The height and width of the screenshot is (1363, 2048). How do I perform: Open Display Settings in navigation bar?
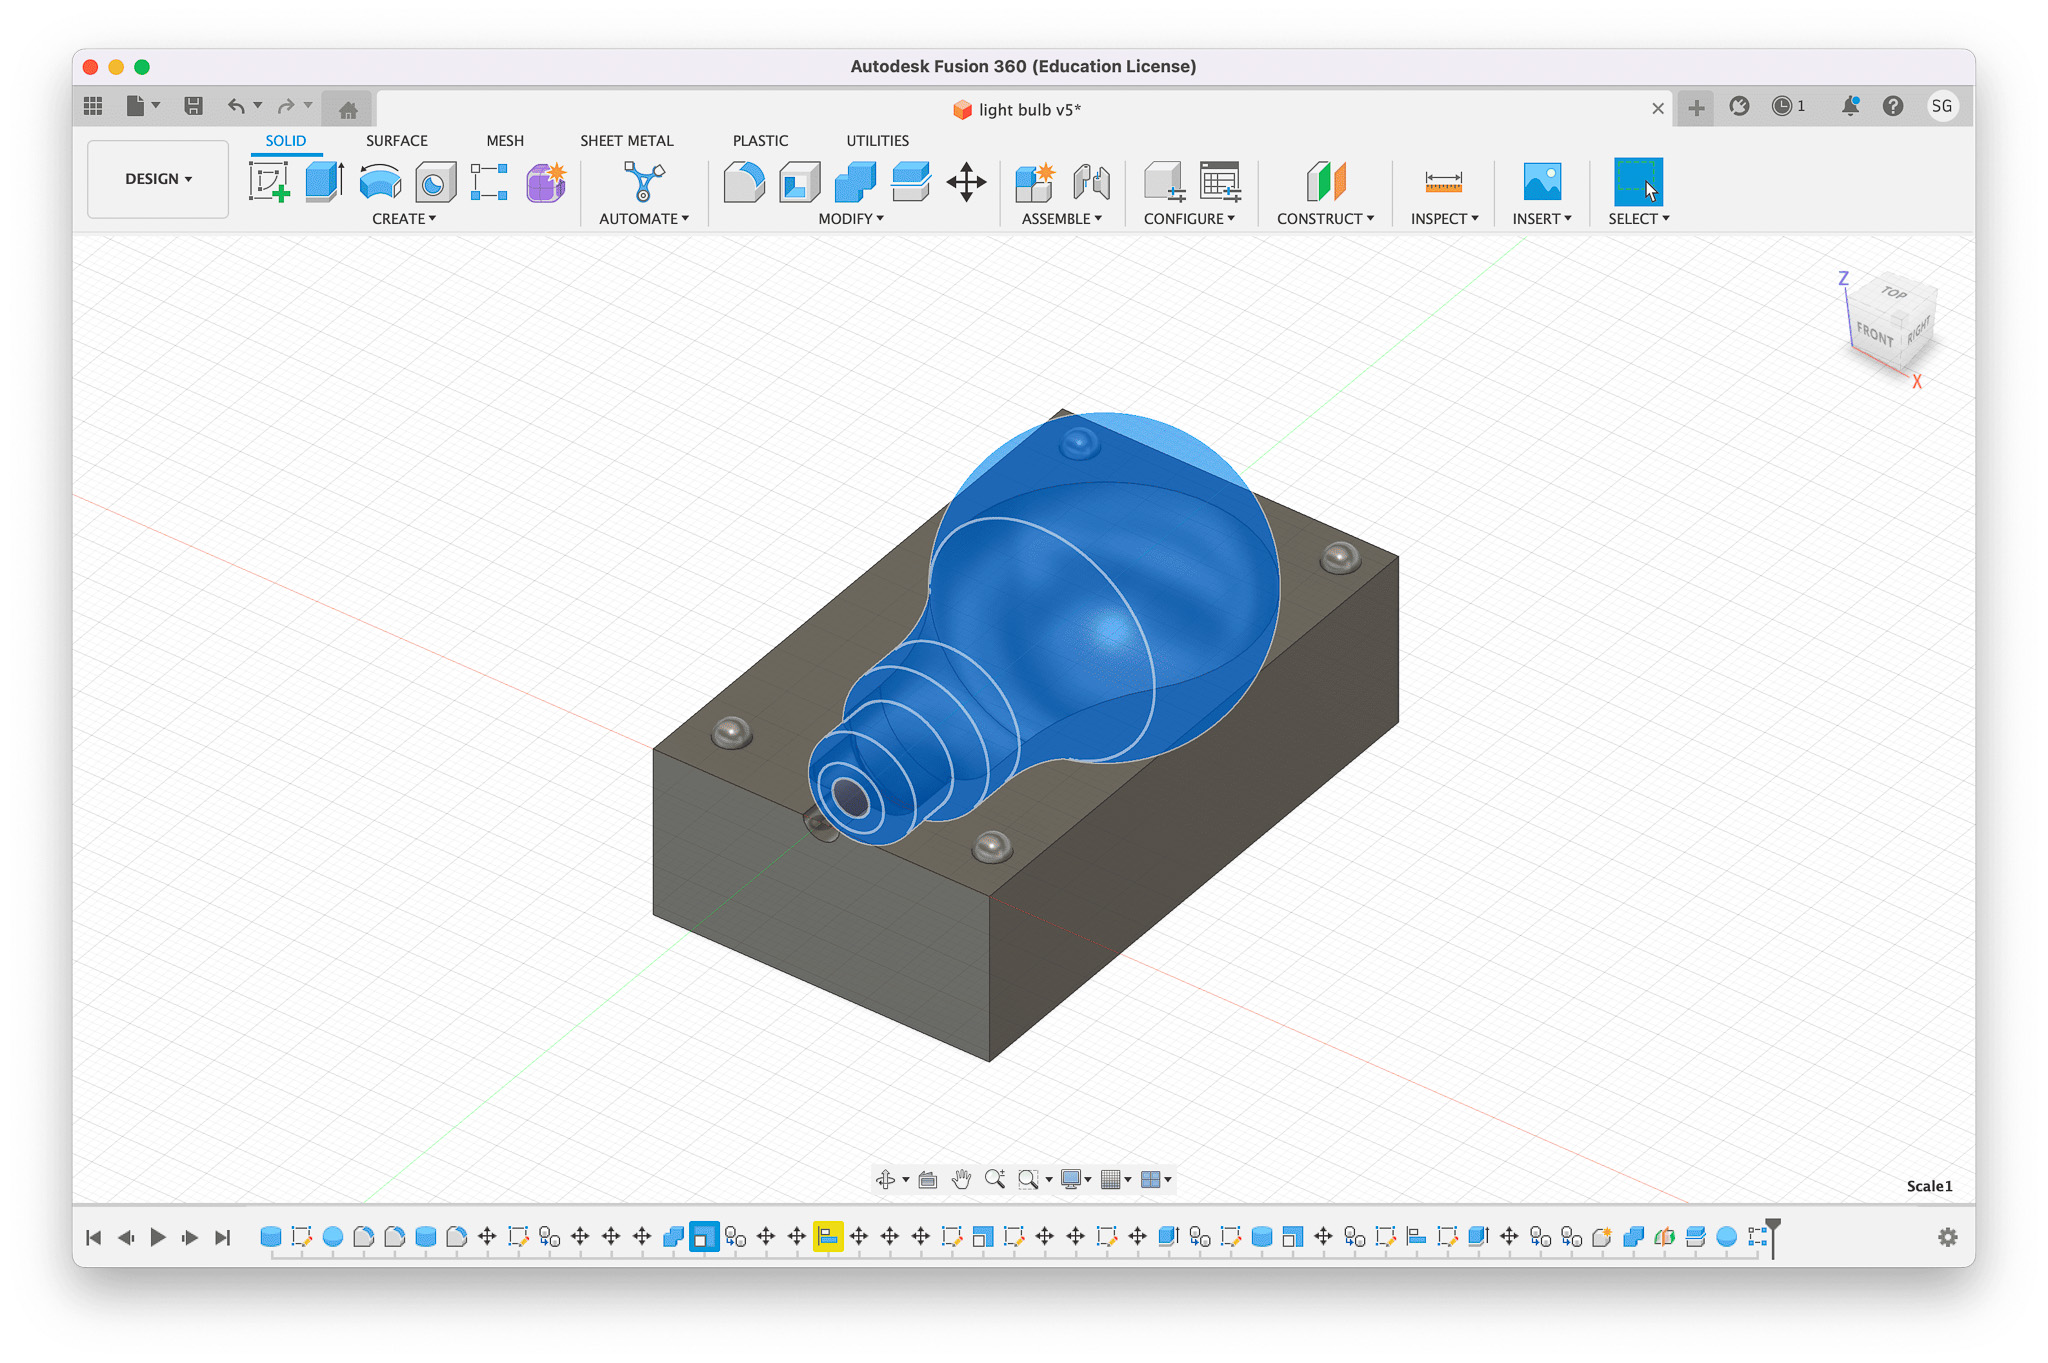1071,1180
